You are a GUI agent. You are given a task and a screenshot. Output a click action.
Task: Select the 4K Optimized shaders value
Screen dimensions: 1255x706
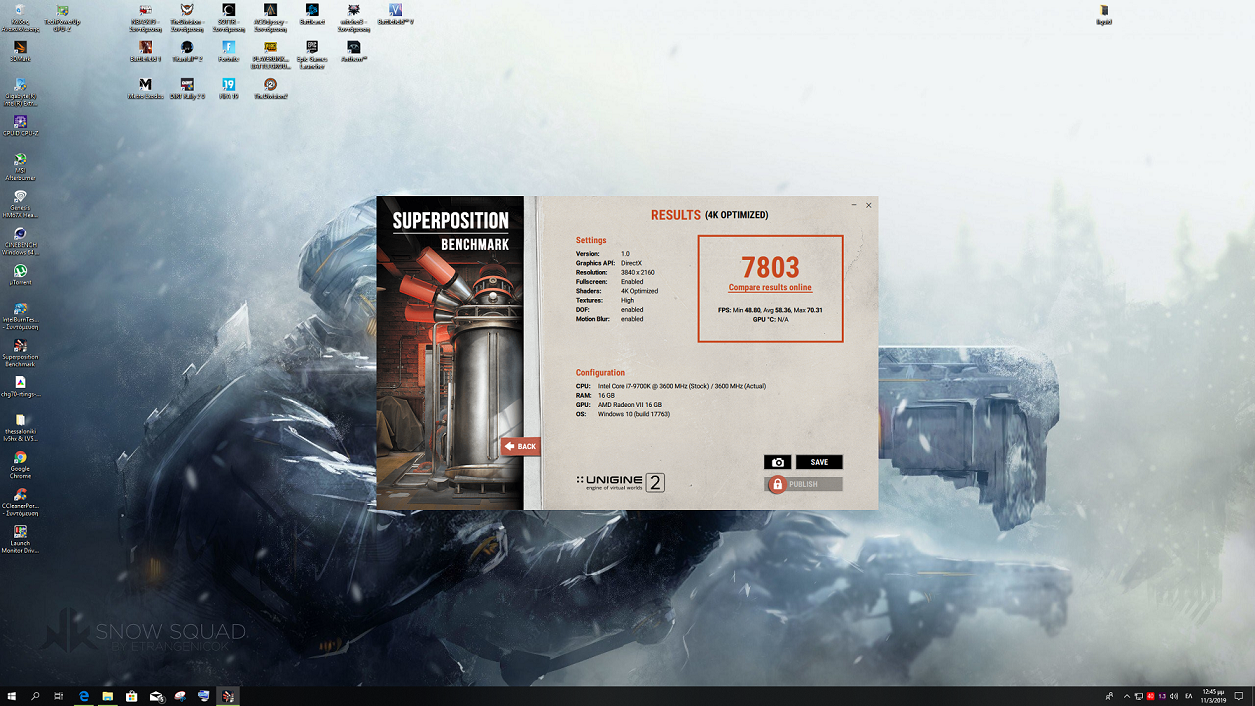(639, 291)
